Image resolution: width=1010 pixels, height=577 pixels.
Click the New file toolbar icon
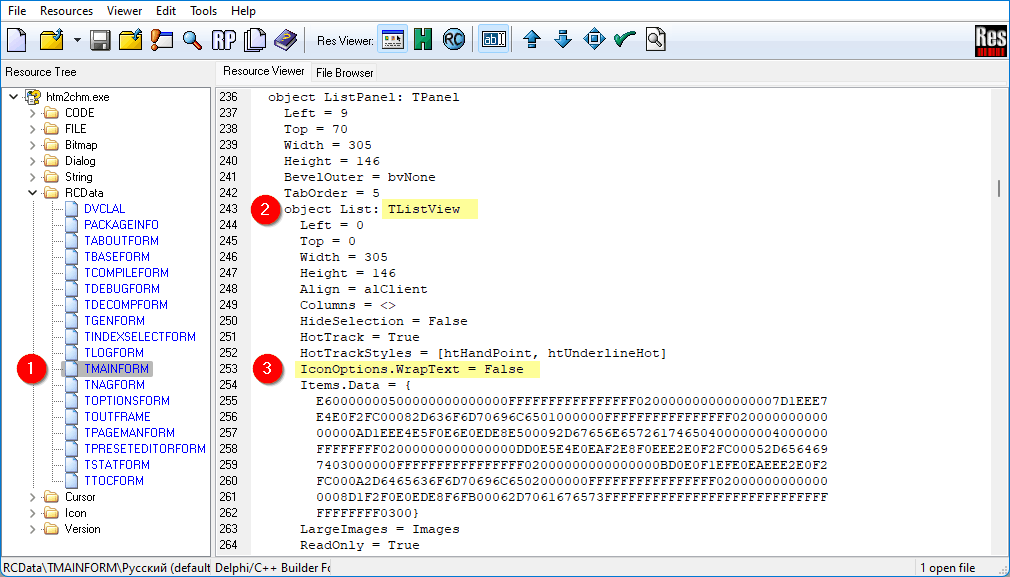click(x=17, y=40)
